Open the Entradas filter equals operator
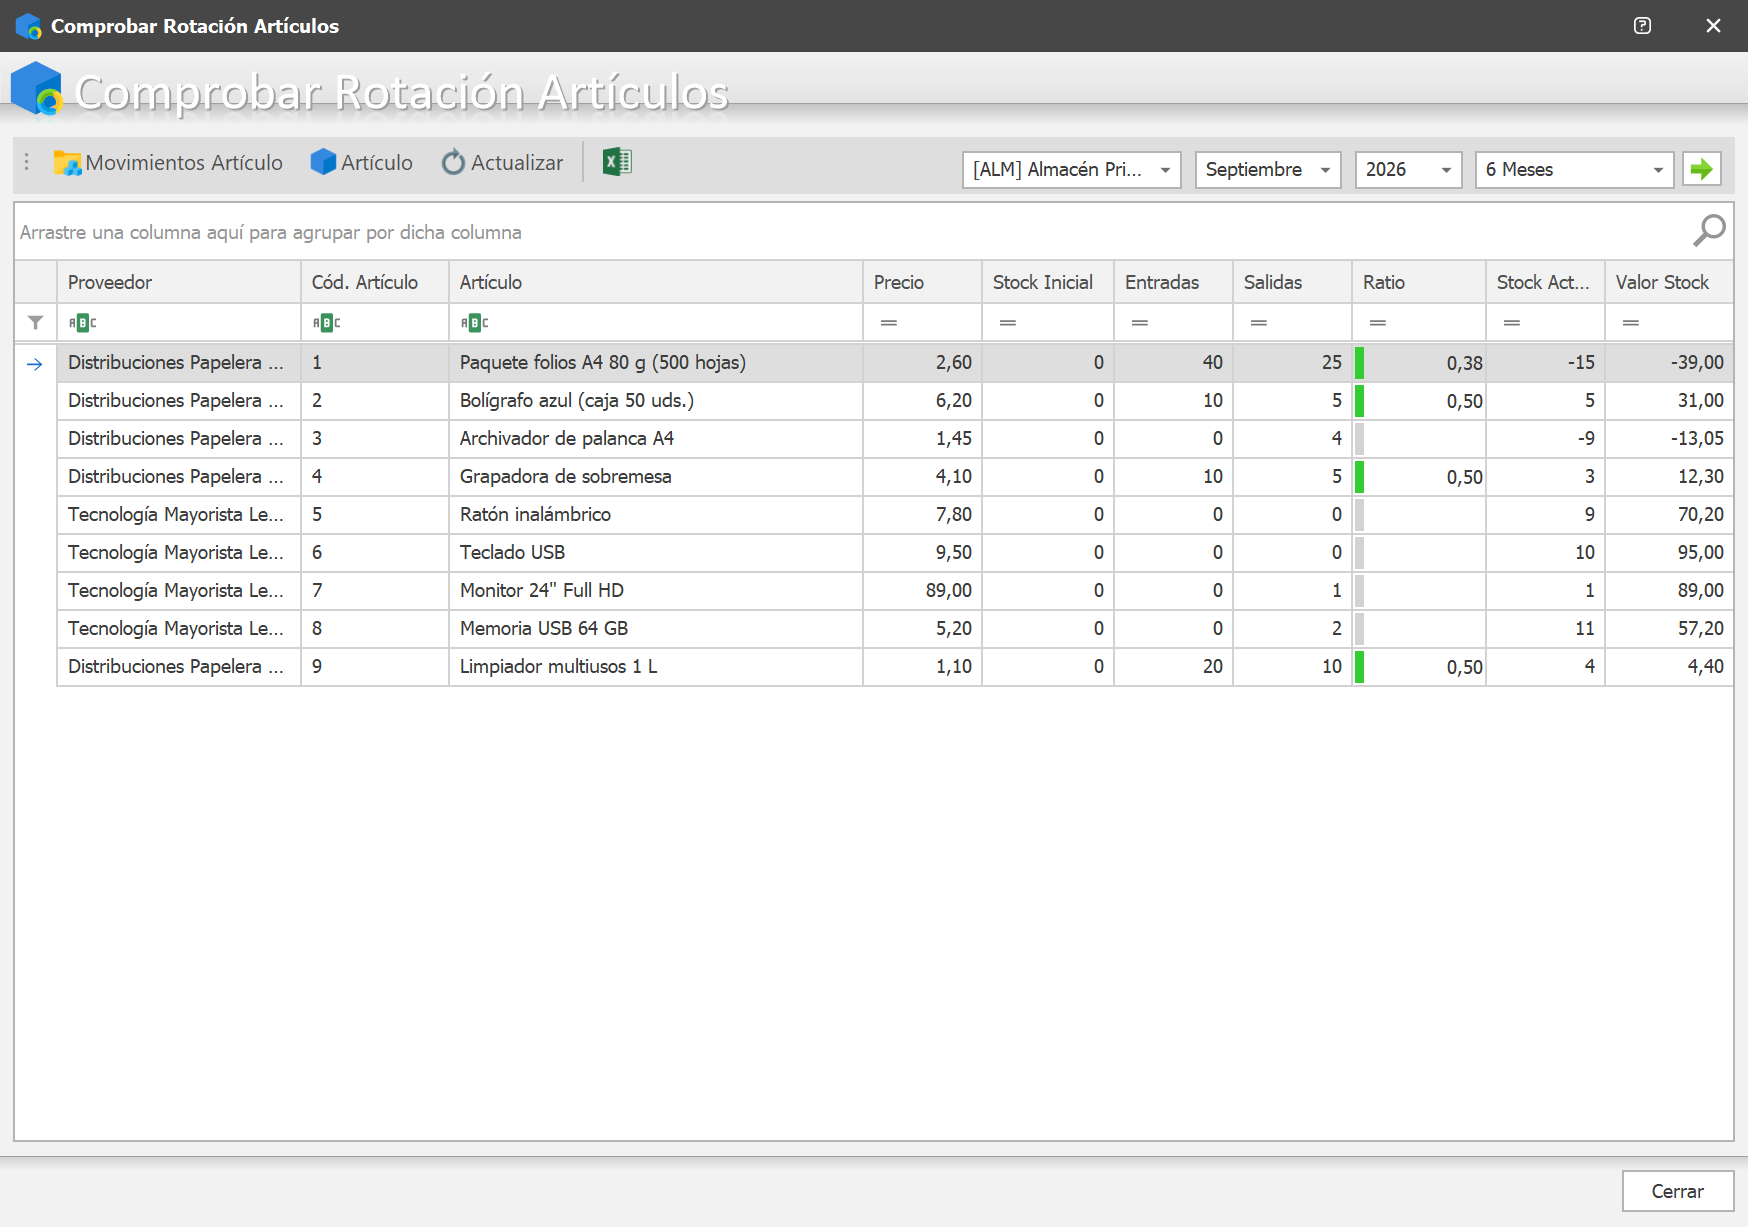Viewport: 1748px width, 1227px height. [1139, 323]
